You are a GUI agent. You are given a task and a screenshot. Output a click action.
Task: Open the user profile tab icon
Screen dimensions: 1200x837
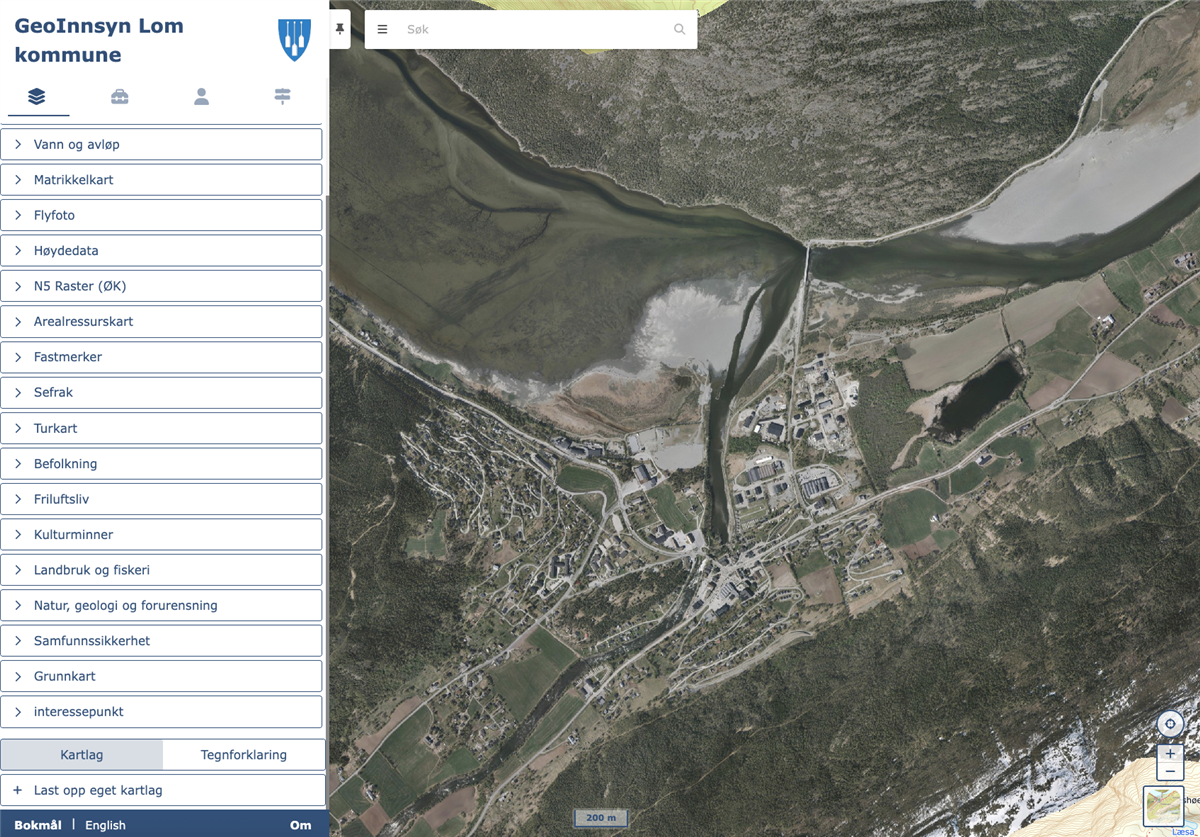[x=201, y=96]
